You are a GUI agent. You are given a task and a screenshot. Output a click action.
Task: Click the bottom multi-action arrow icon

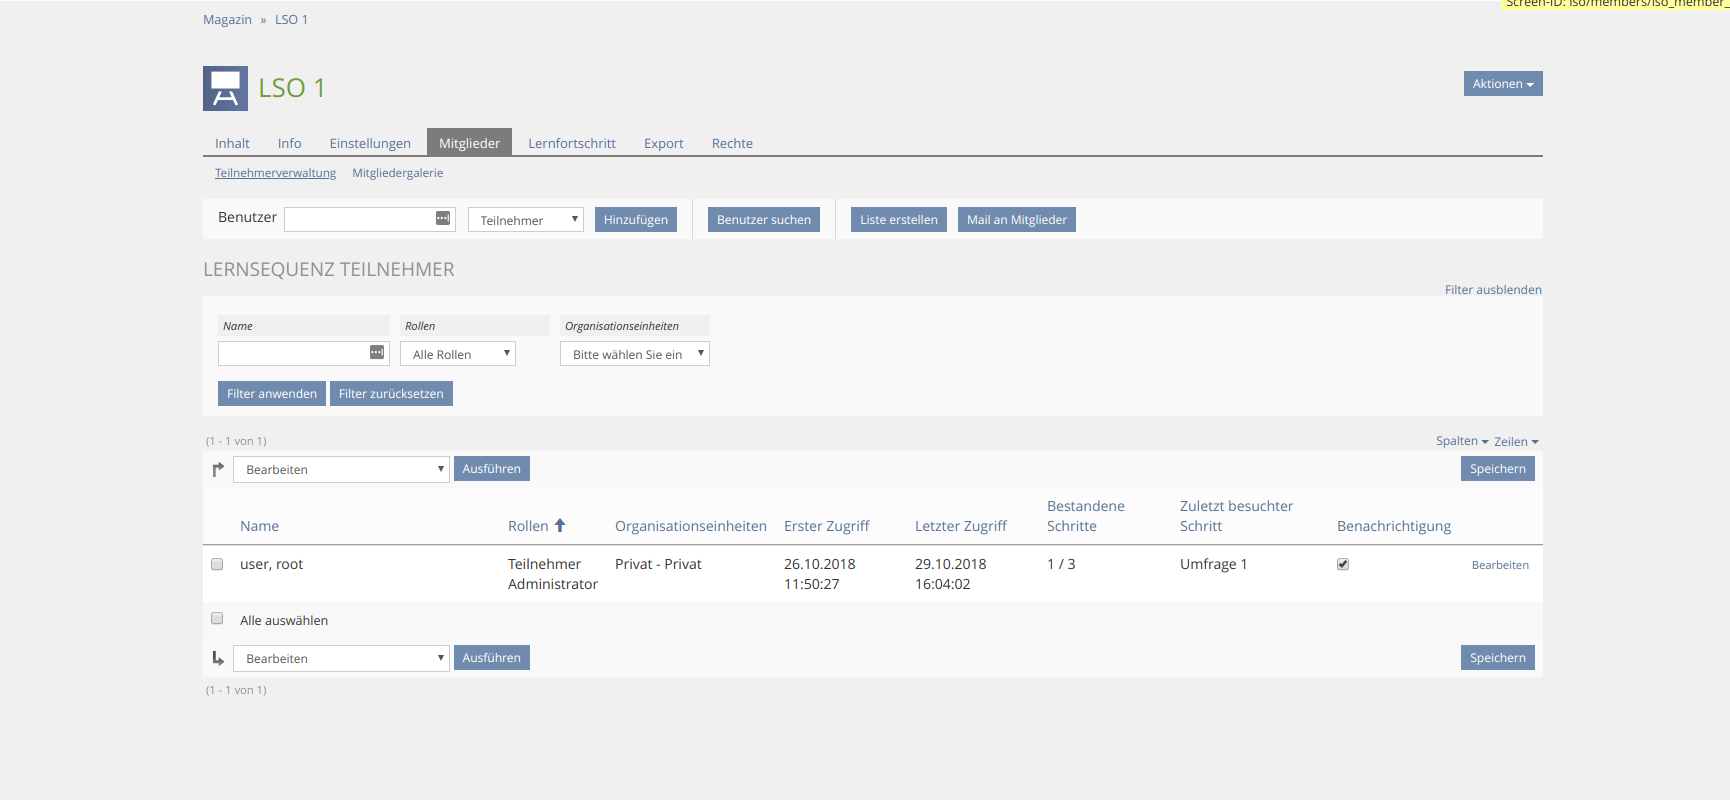(218, 658)
